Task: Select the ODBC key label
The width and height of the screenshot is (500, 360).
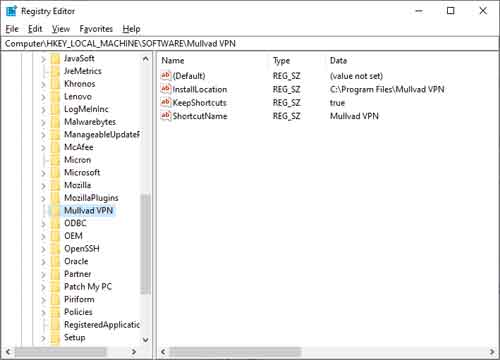Action: (x=75, y=223)
